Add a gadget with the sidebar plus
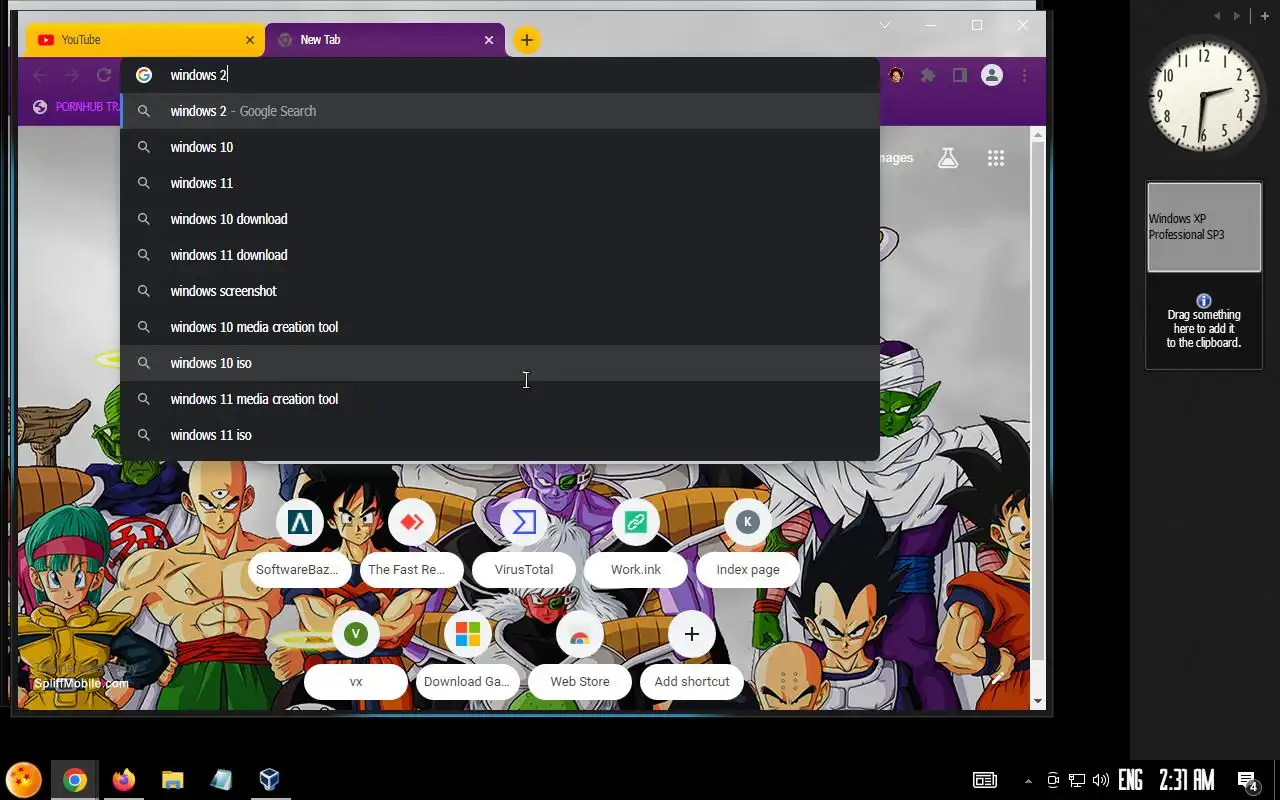 pos(1265,16)
